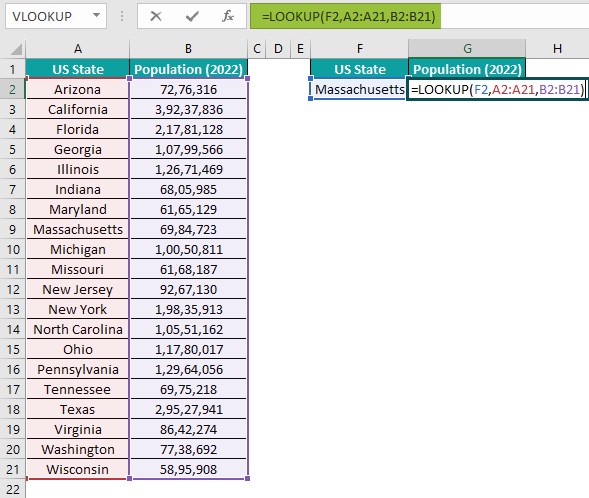This screenshot has width=589, height=498.
Task: Select the Wisconsin cell
Action: tap(77, 469)
